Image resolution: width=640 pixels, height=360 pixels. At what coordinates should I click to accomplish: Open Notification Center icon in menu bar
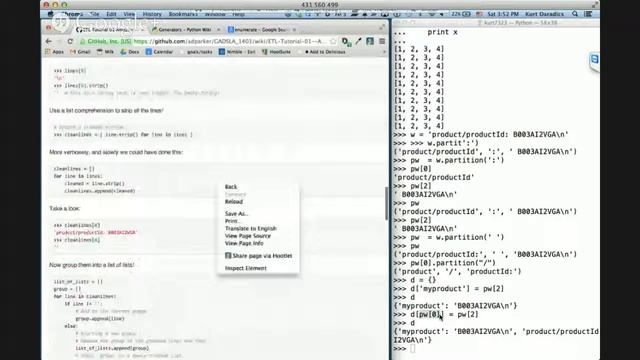pos(588,14)
